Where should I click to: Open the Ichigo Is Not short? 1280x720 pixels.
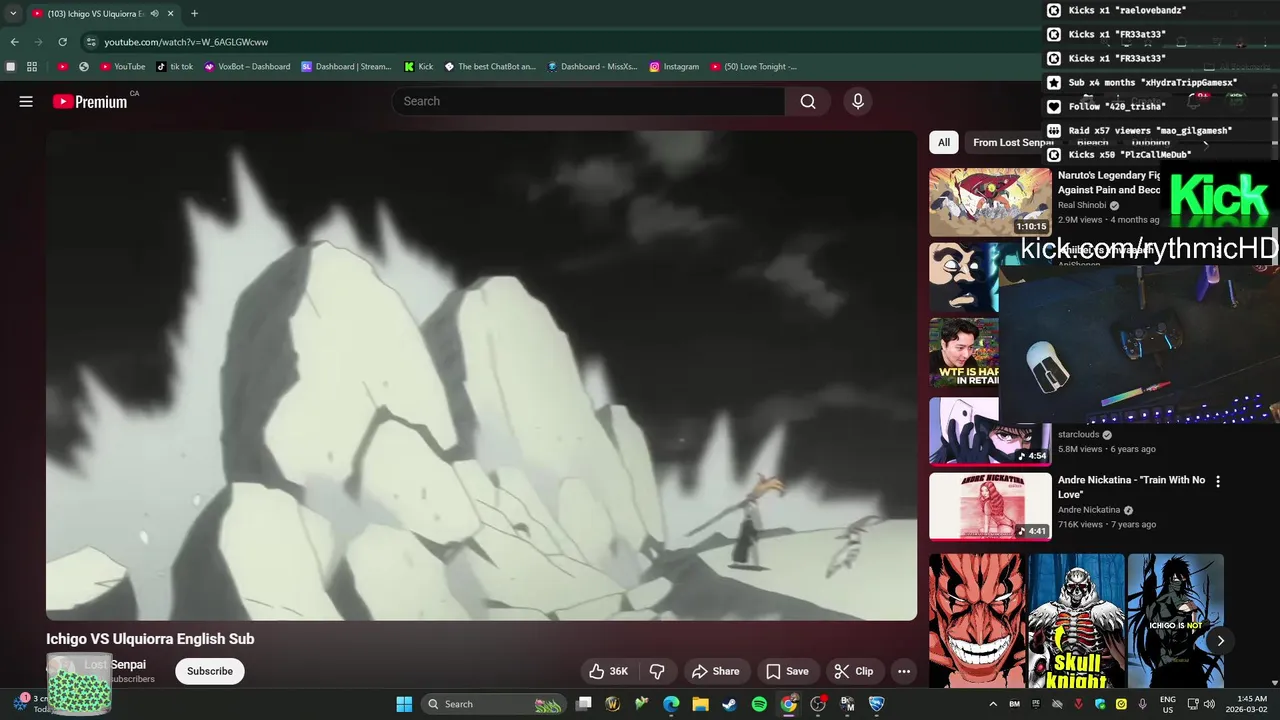tap(1176, 621)
